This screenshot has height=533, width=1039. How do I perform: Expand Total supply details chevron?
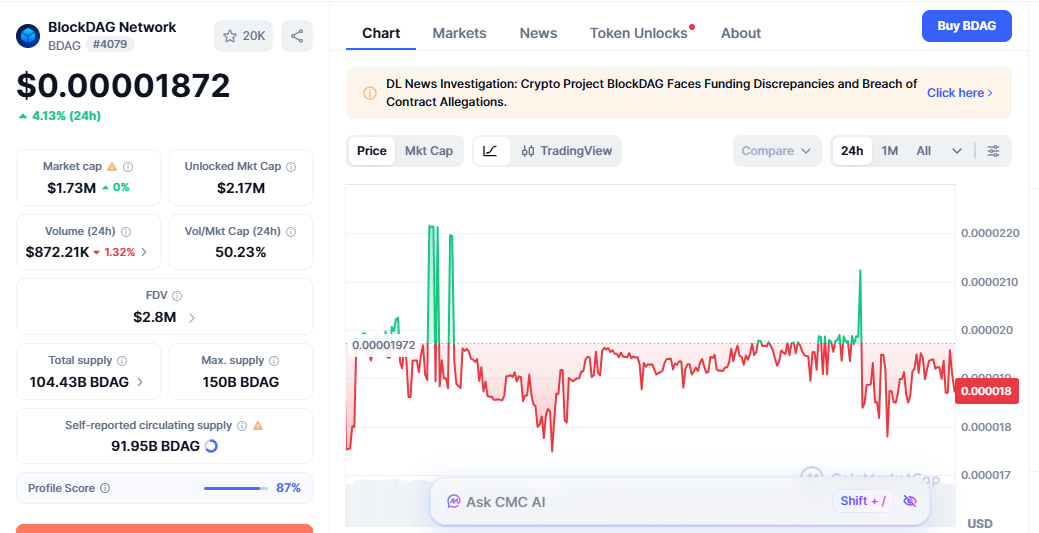coord(140,382)
